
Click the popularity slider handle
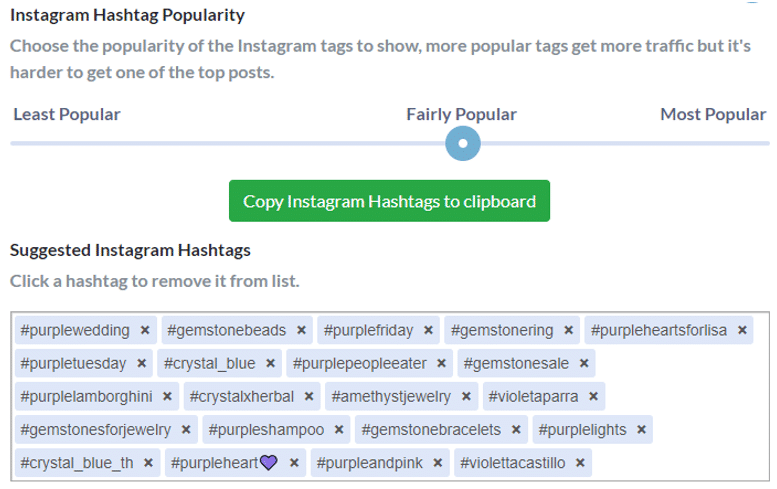click(463, 143)
